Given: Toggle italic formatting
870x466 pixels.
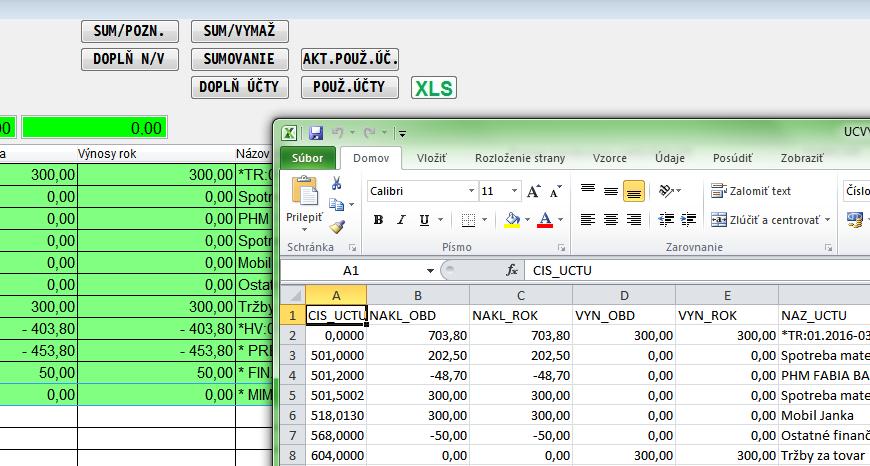Looking at the screenshot, I should pyautogui.click(x=401, y=220).
